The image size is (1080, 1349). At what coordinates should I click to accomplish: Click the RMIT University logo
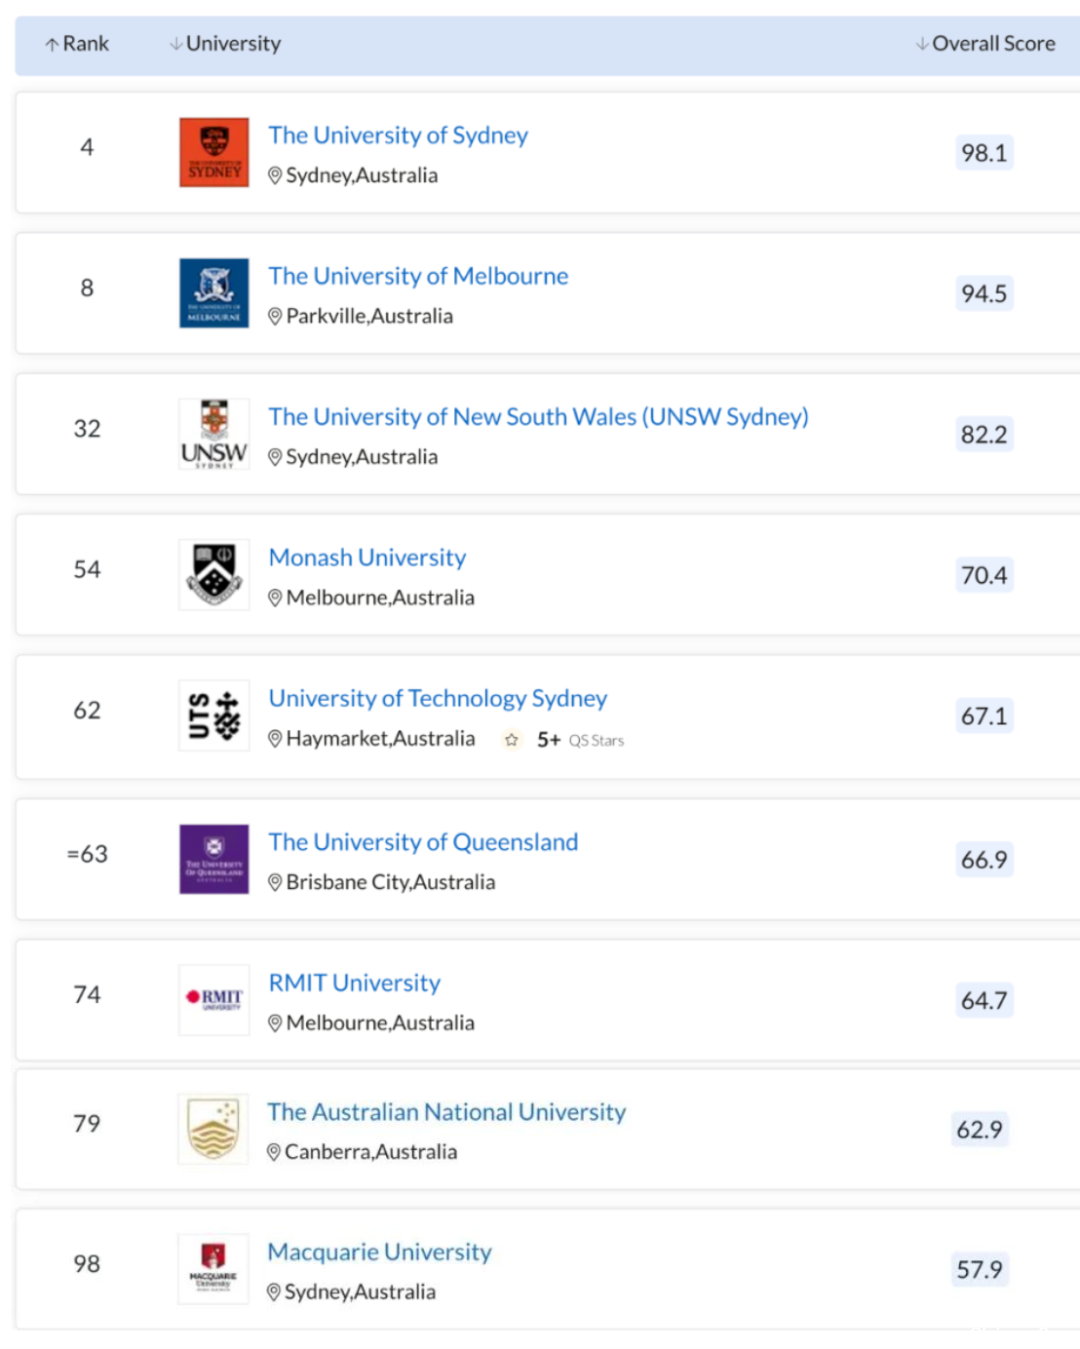[214, 1000]
